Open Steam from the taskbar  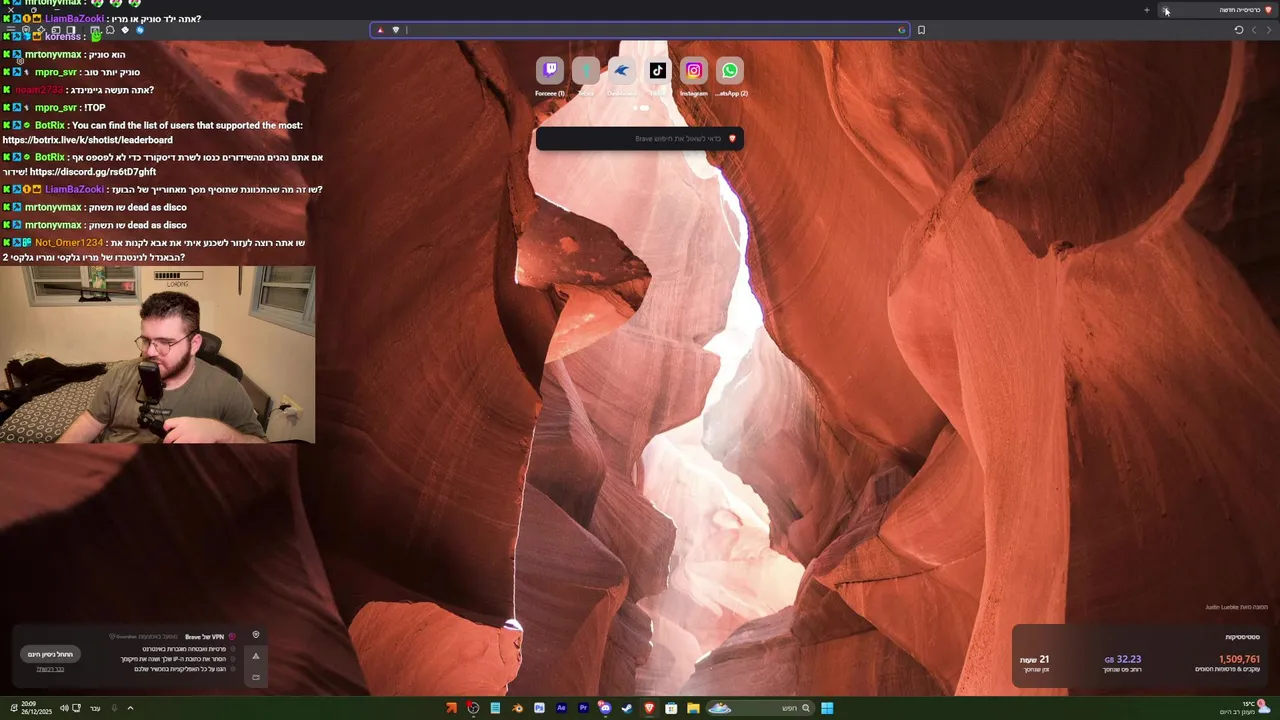(627, 708)
